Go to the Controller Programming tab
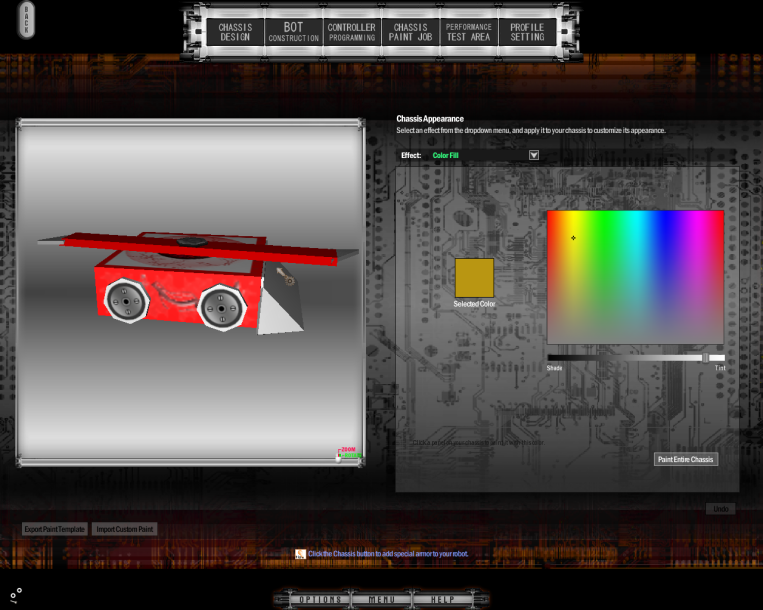This screenshot has width=763, height=610. 352,32
